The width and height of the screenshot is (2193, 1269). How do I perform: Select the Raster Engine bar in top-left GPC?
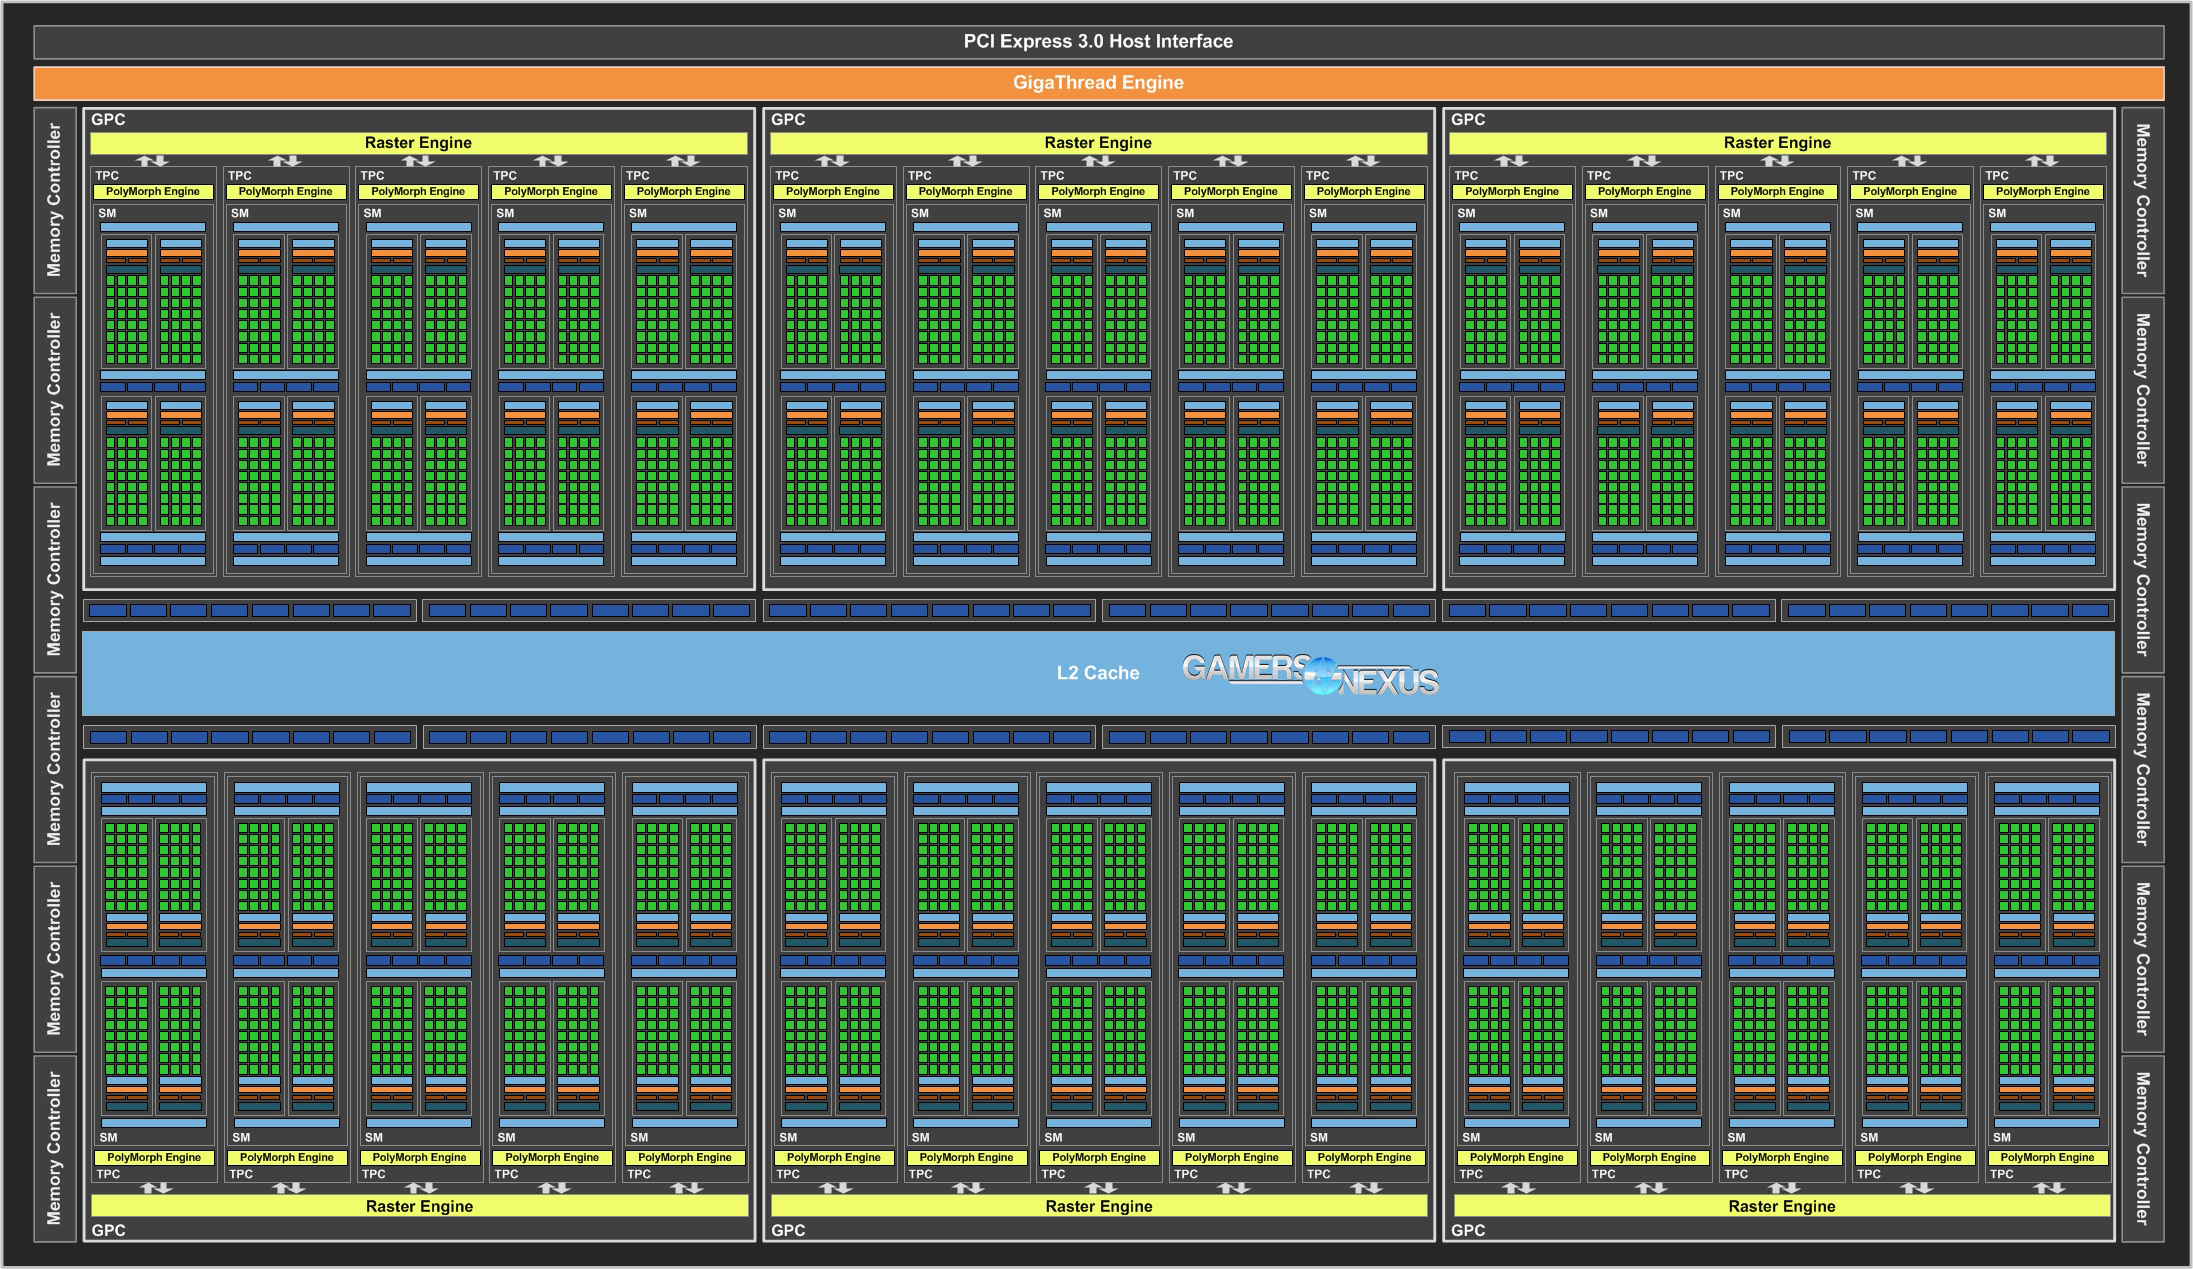(418, 143)
